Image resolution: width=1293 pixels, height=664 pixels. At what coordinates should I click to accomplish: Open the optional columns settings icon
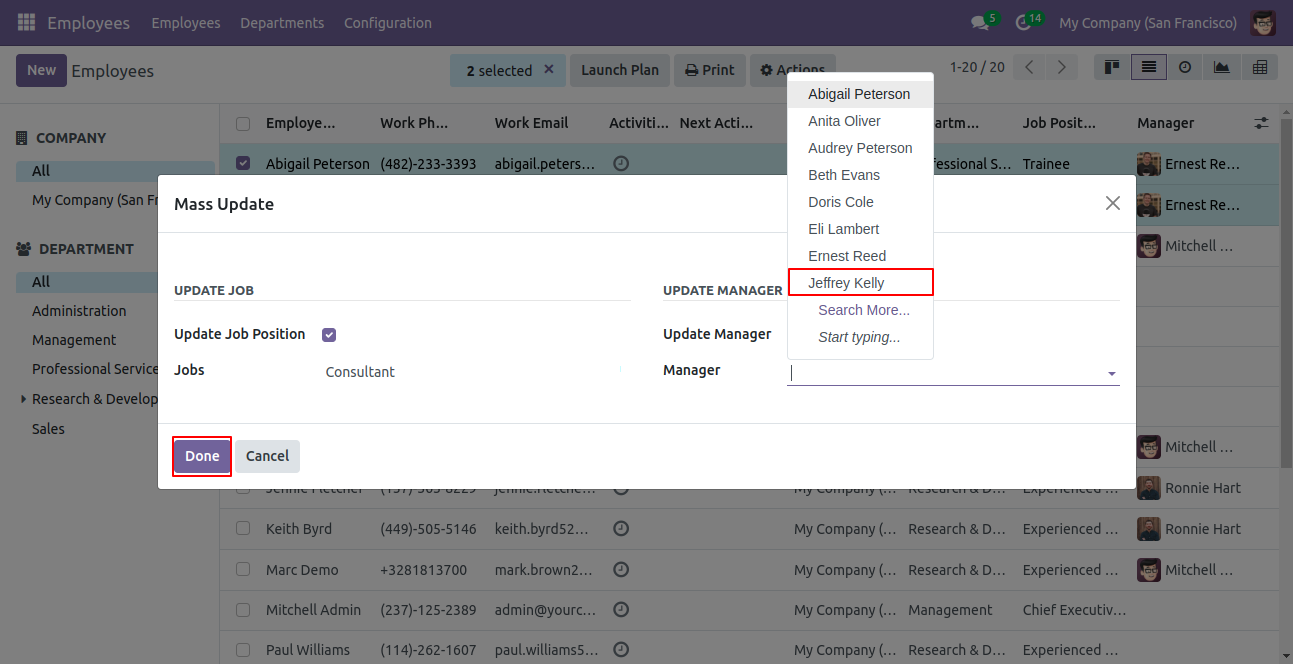click(1261, 123)
